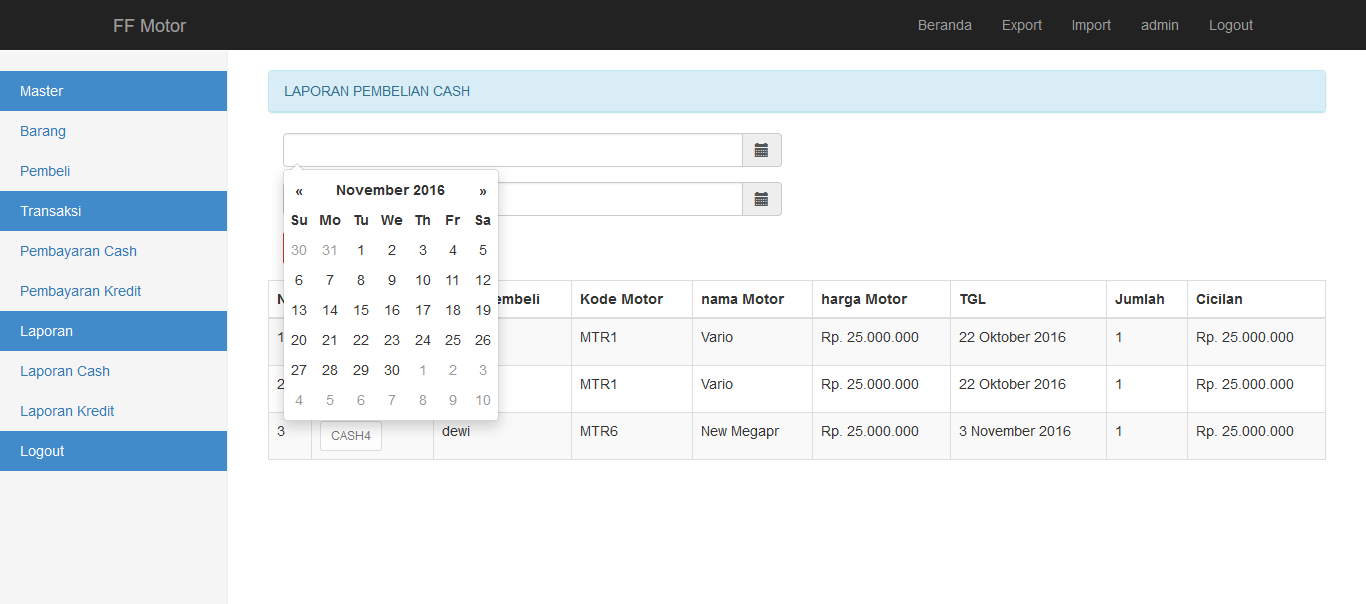The width and height of the screenshot is (1366, 604).
Task: Click the first date field's calendar icon
Action: (x=762, y=150)
